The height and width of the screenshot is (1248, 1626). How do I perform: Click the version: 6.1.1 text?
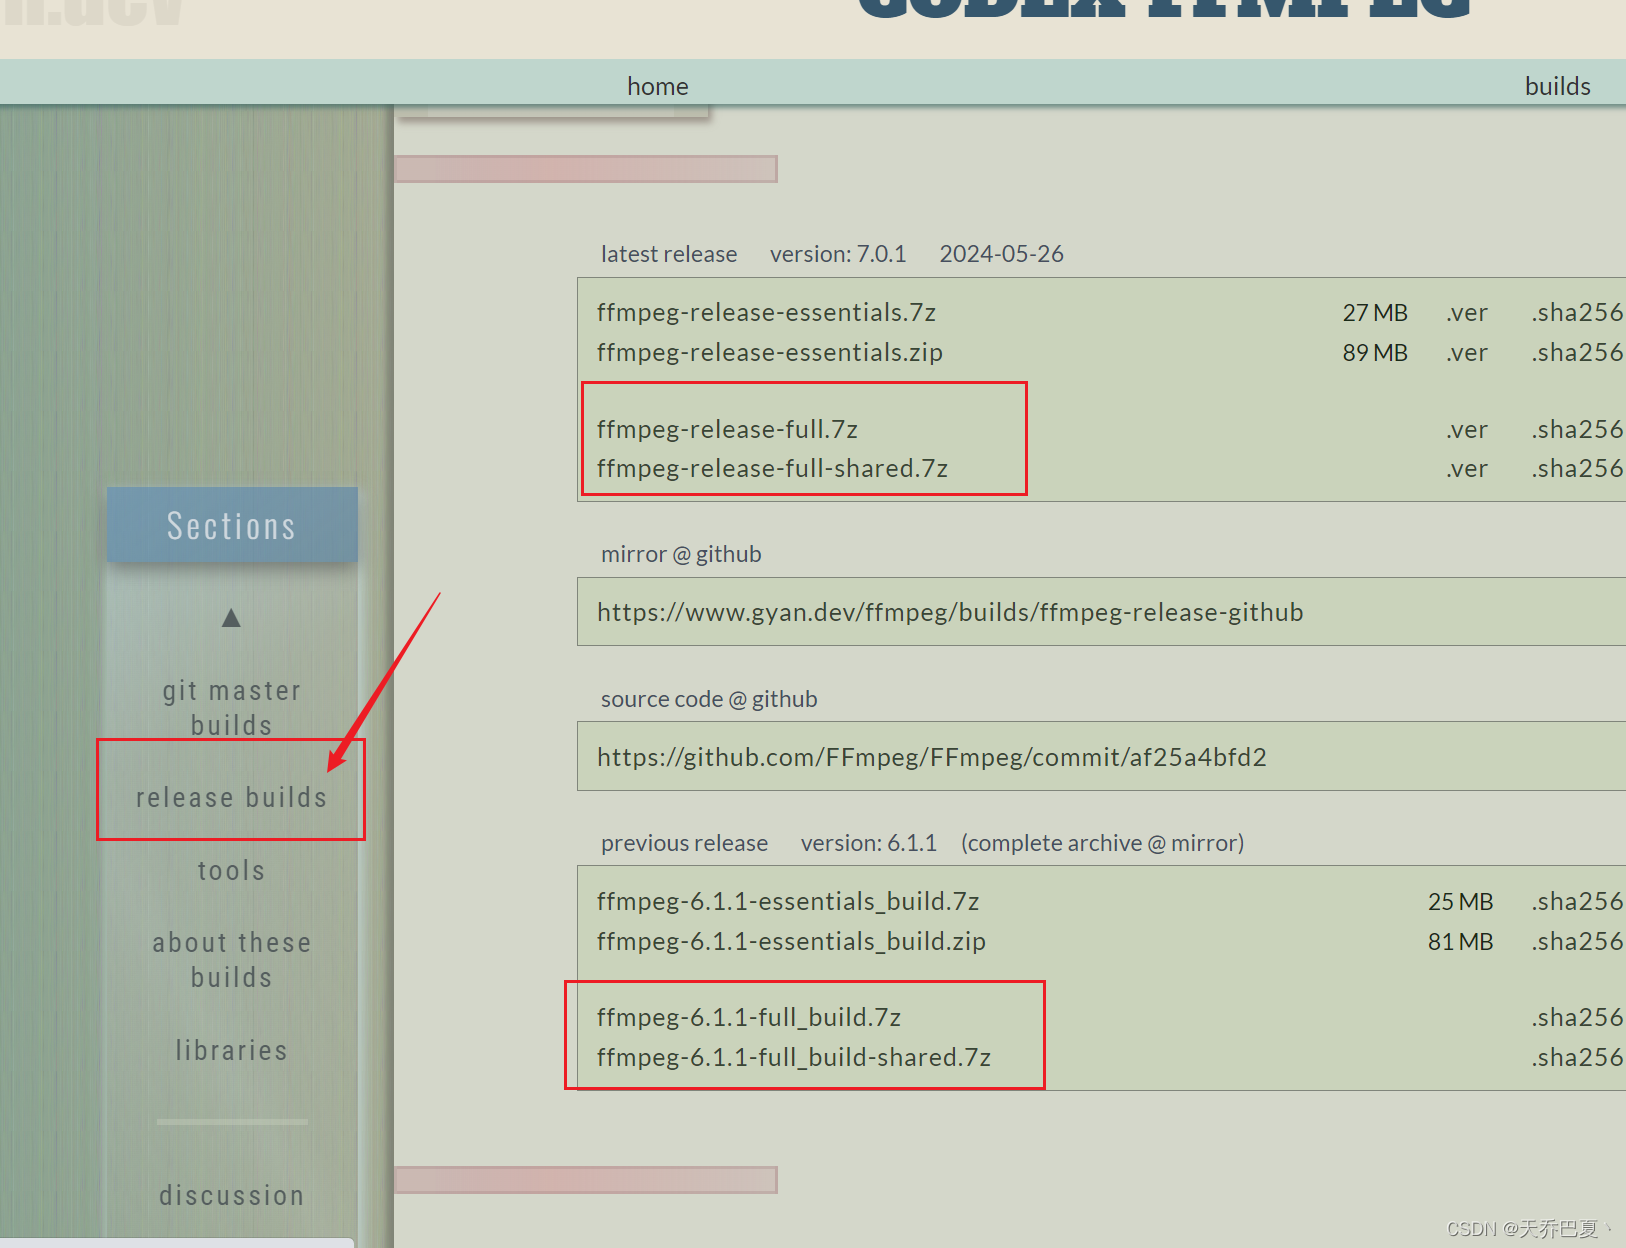[869, 844]
